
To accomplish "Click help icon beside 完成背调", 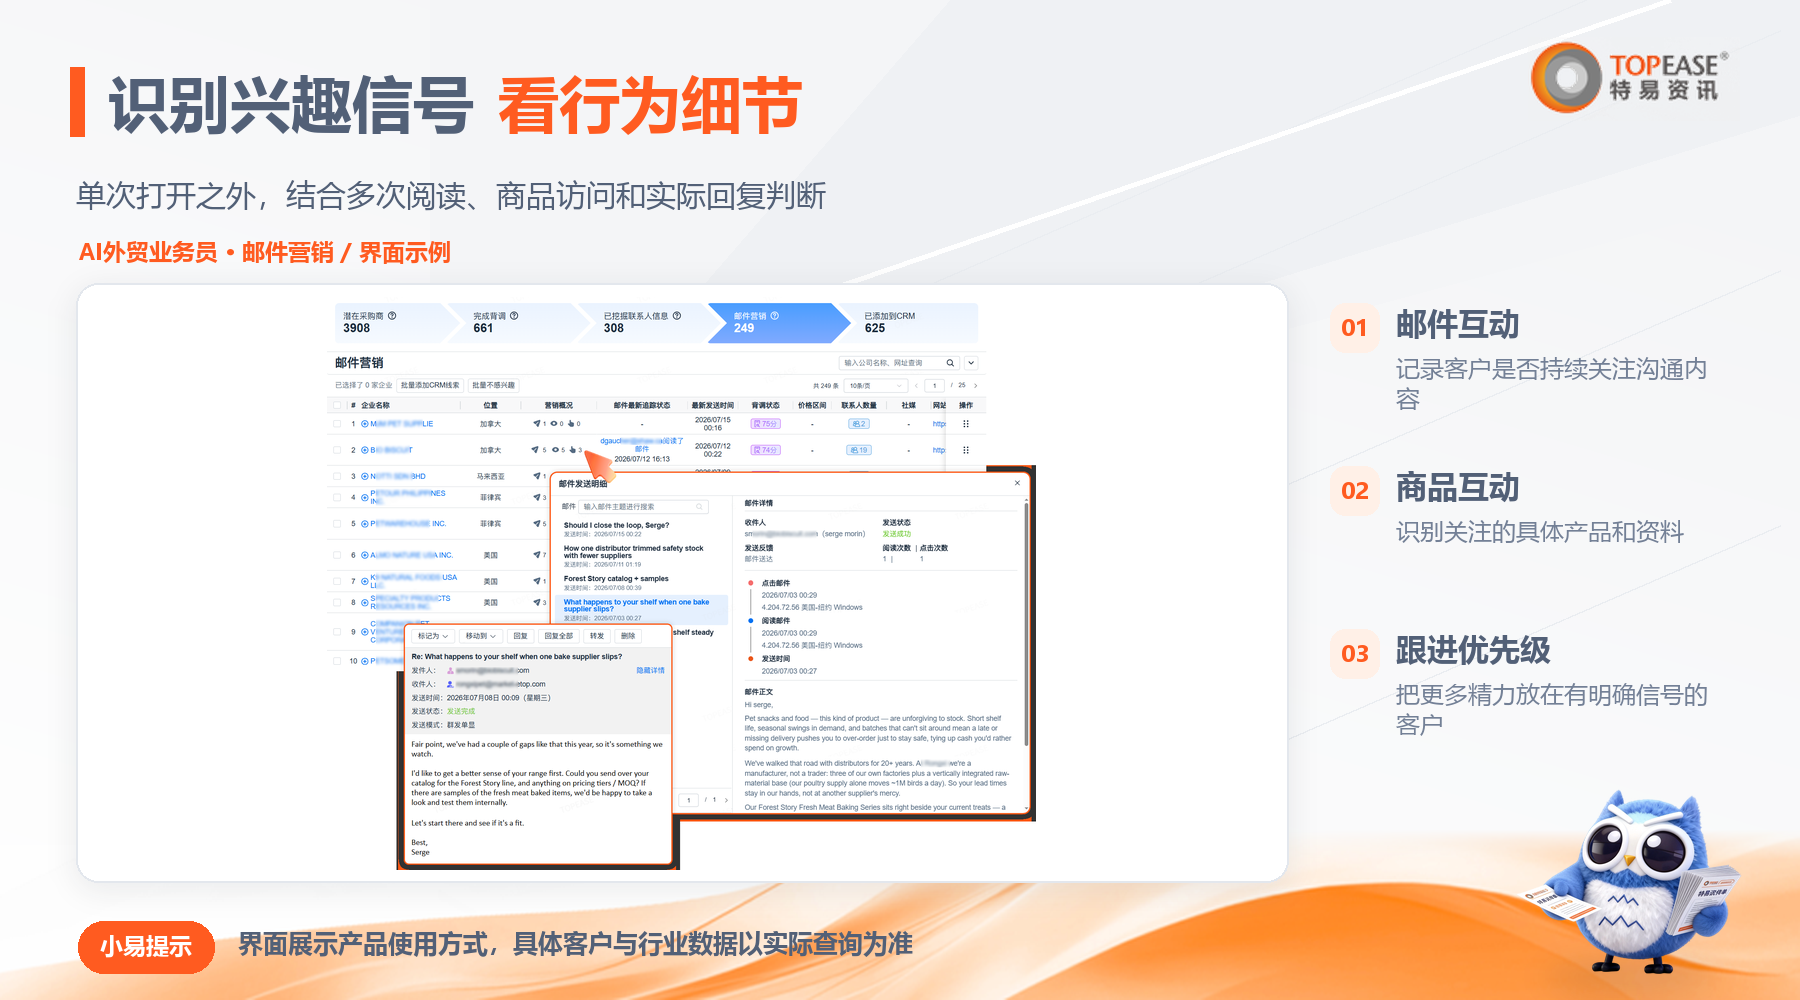I will pyautogui.click(x=514, y=316).
